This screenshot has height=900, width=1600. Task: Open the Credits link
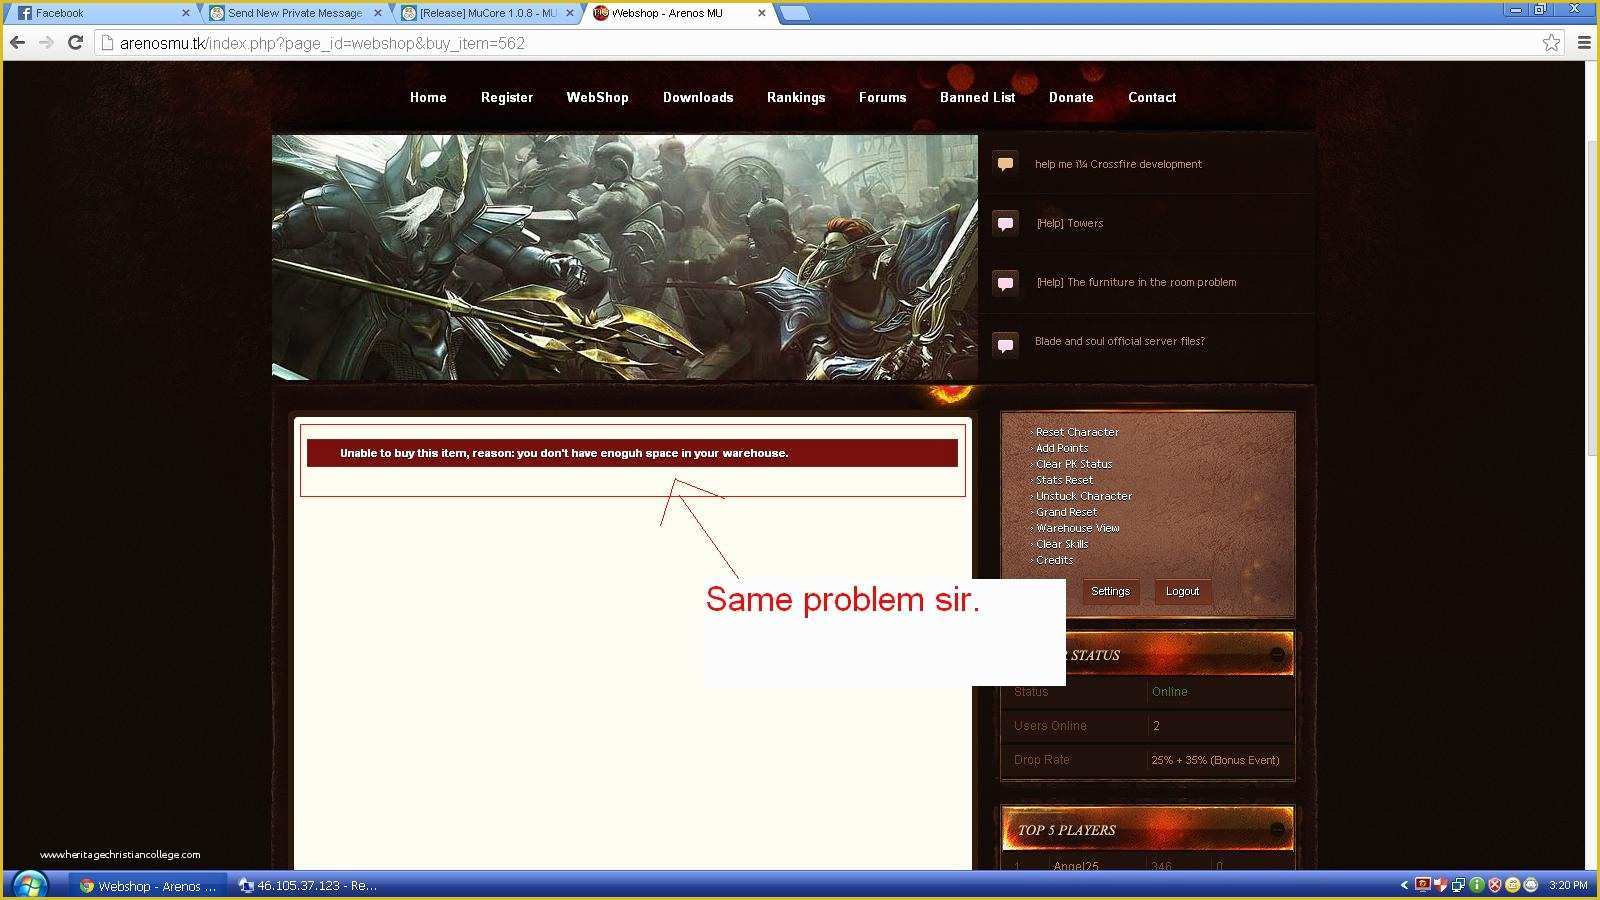[x=1054, y=560]
